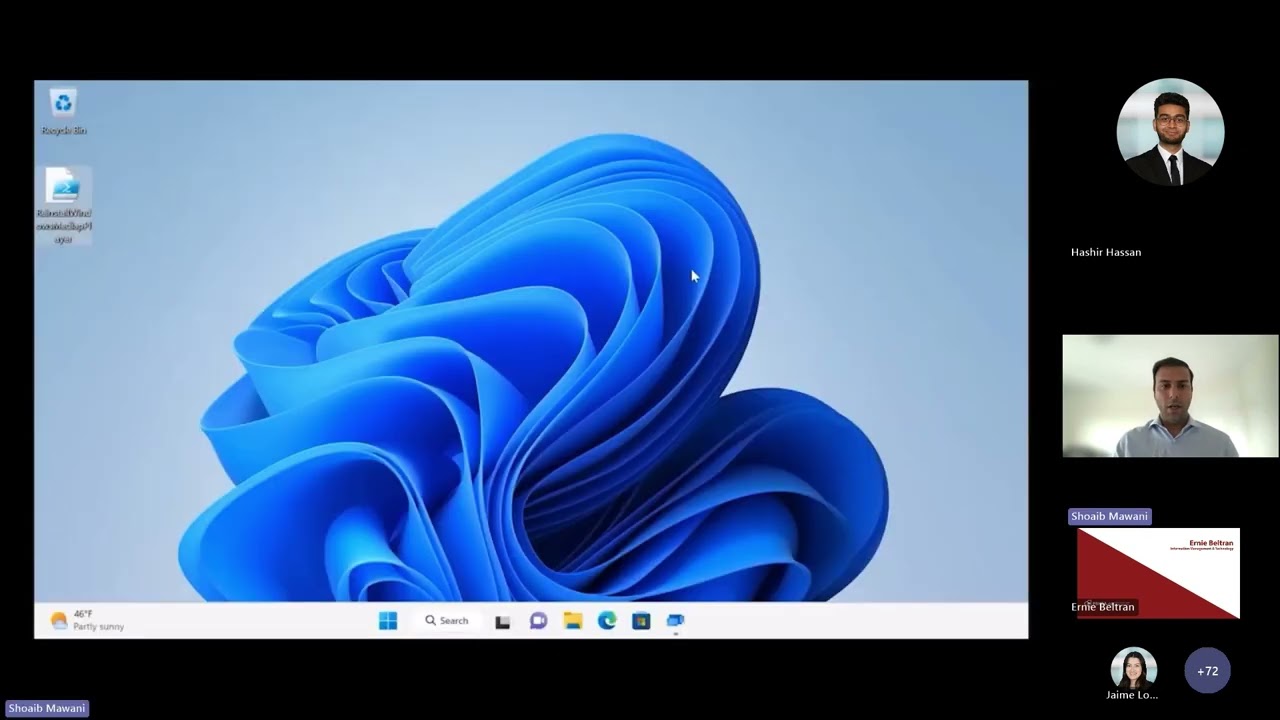
Task: Click the Shoaib Mawani presenter label at bottom left
Action: pyautogui.click(x=46, y=708)
